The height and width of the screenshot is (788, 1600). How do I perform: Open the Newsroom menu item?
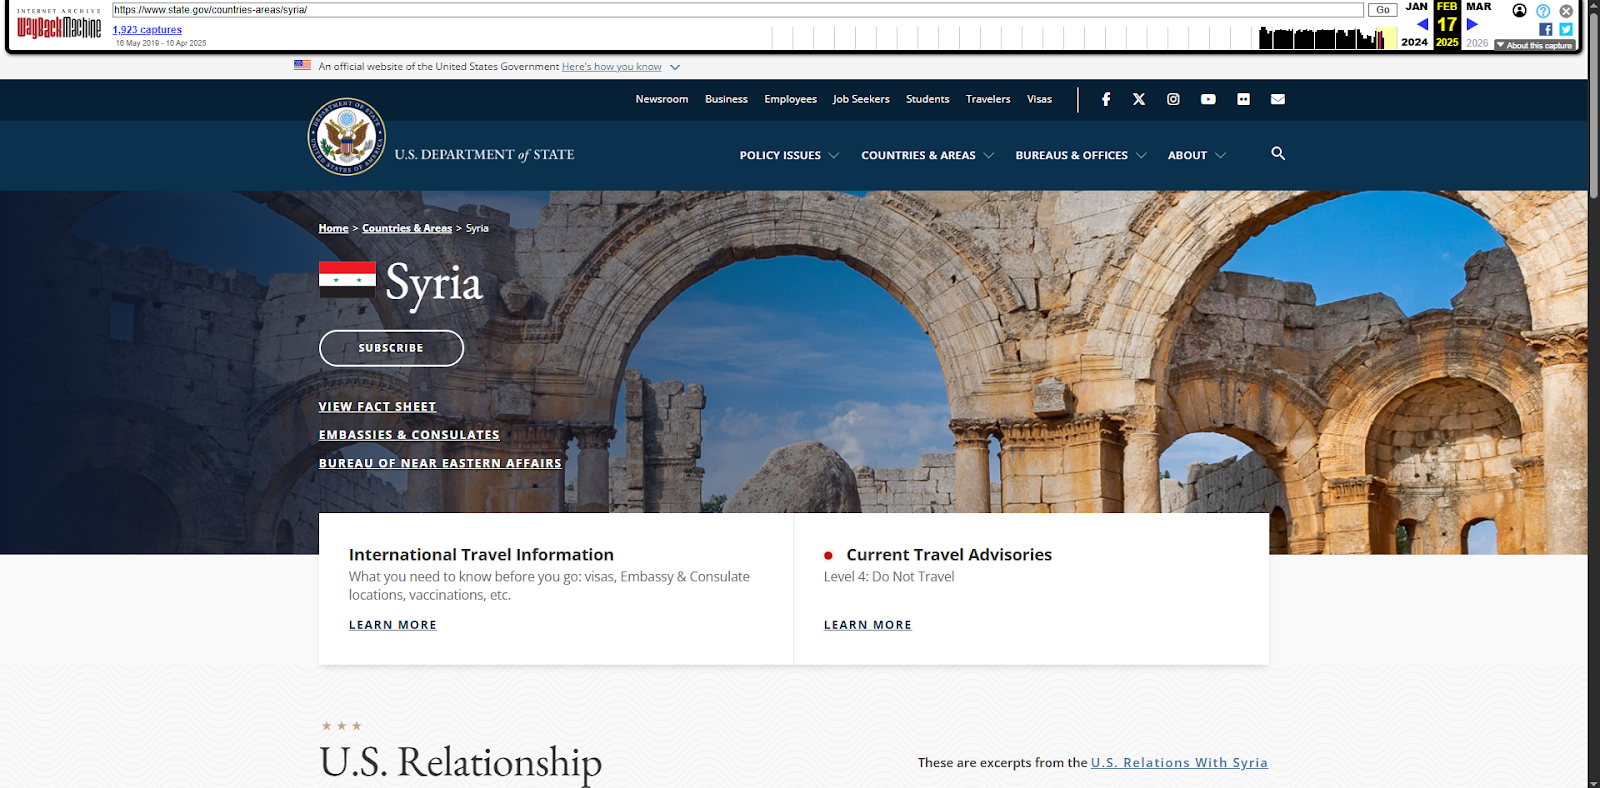click(x=661, y=99)
